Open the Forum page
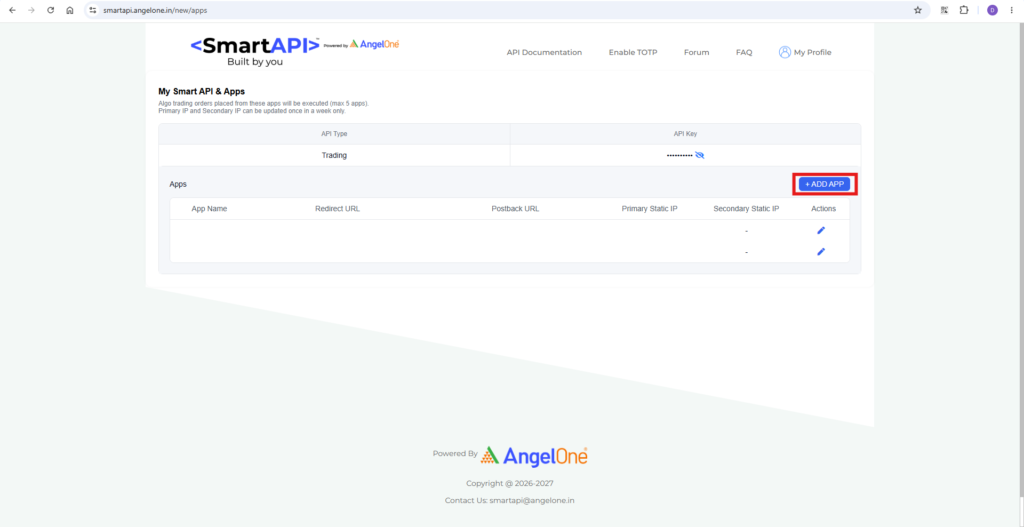This screenshot has height=527, width=1024. (x=696, y=52)
